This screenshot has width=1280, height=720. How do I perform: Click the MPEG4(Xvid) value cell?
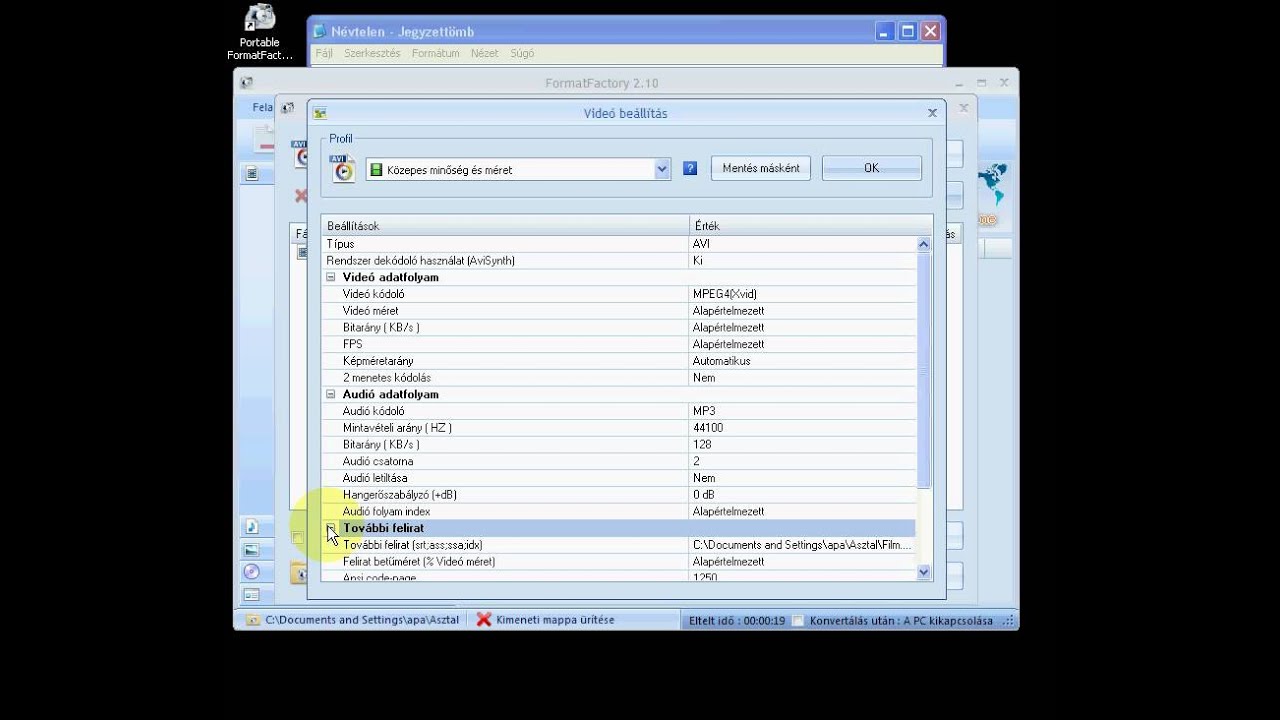pos(802,294)
